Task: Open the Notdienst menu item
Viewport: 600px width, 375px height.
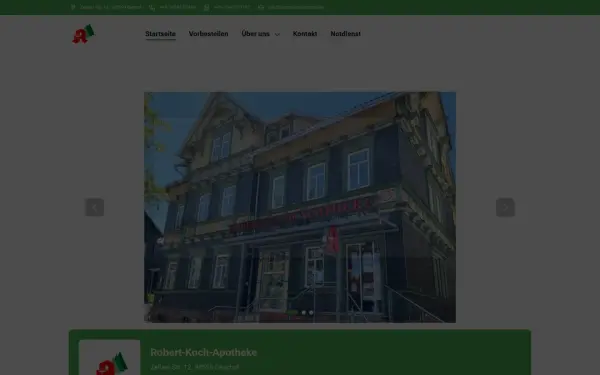Action: pyautogui.click(x=346, y=34)
